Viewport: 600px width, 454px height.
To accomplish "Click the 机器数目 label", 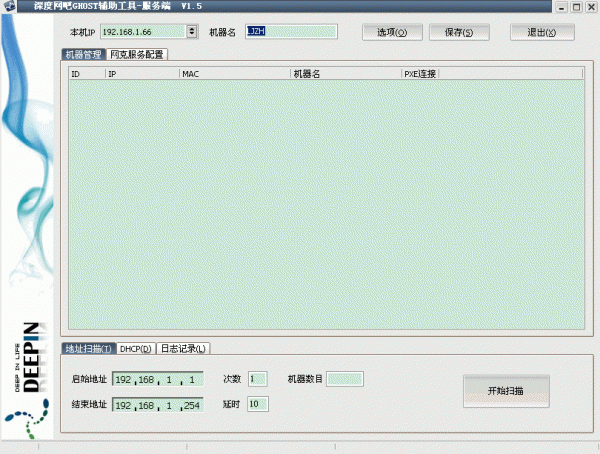I will [x=305, y=379].
